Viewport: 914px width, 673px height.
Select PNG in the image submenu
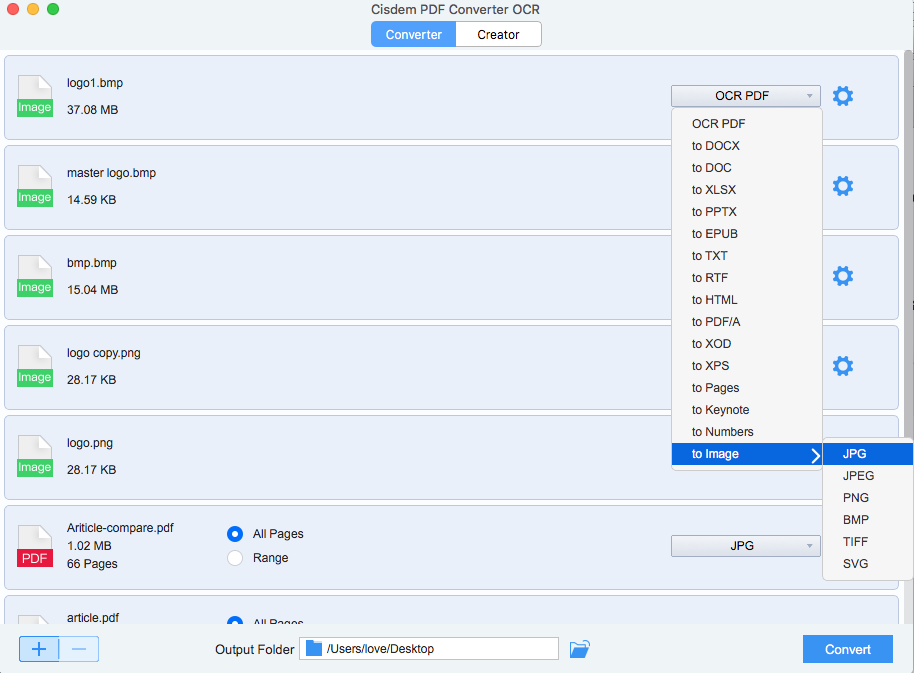click(x=867, y=498)
